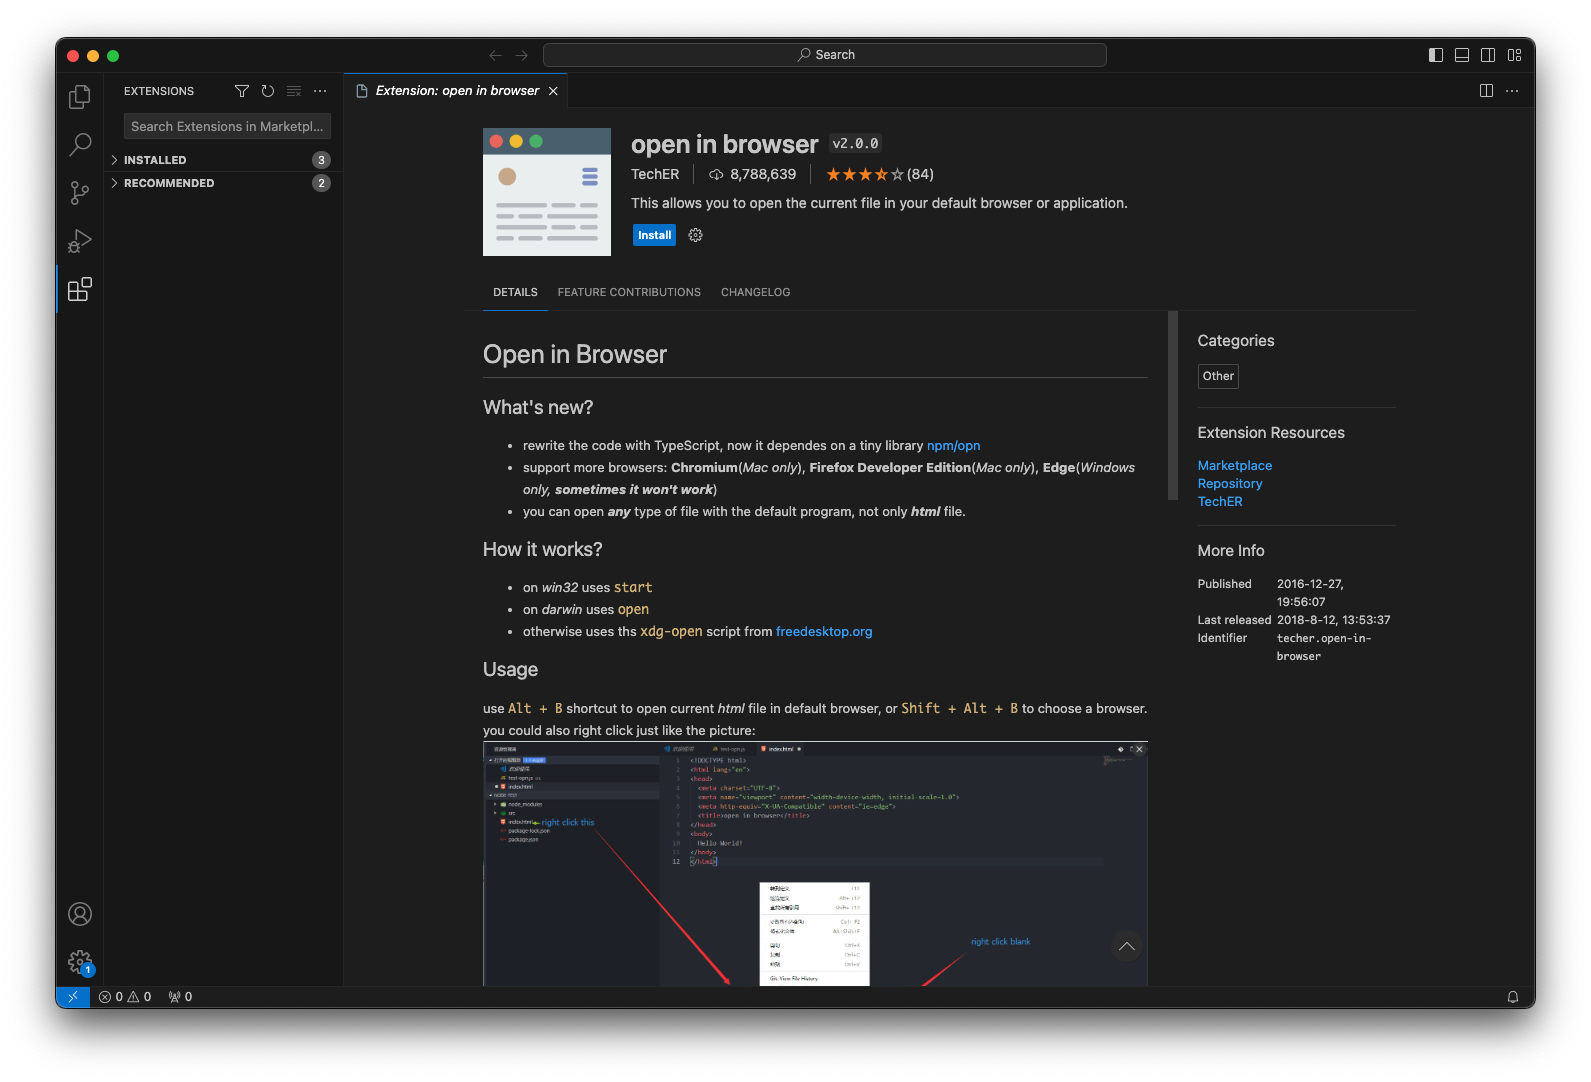Viewport: 1591px width, 1082px height.
Task: Click the v2.0.0 version badge
Action: (x=855, y=144)
